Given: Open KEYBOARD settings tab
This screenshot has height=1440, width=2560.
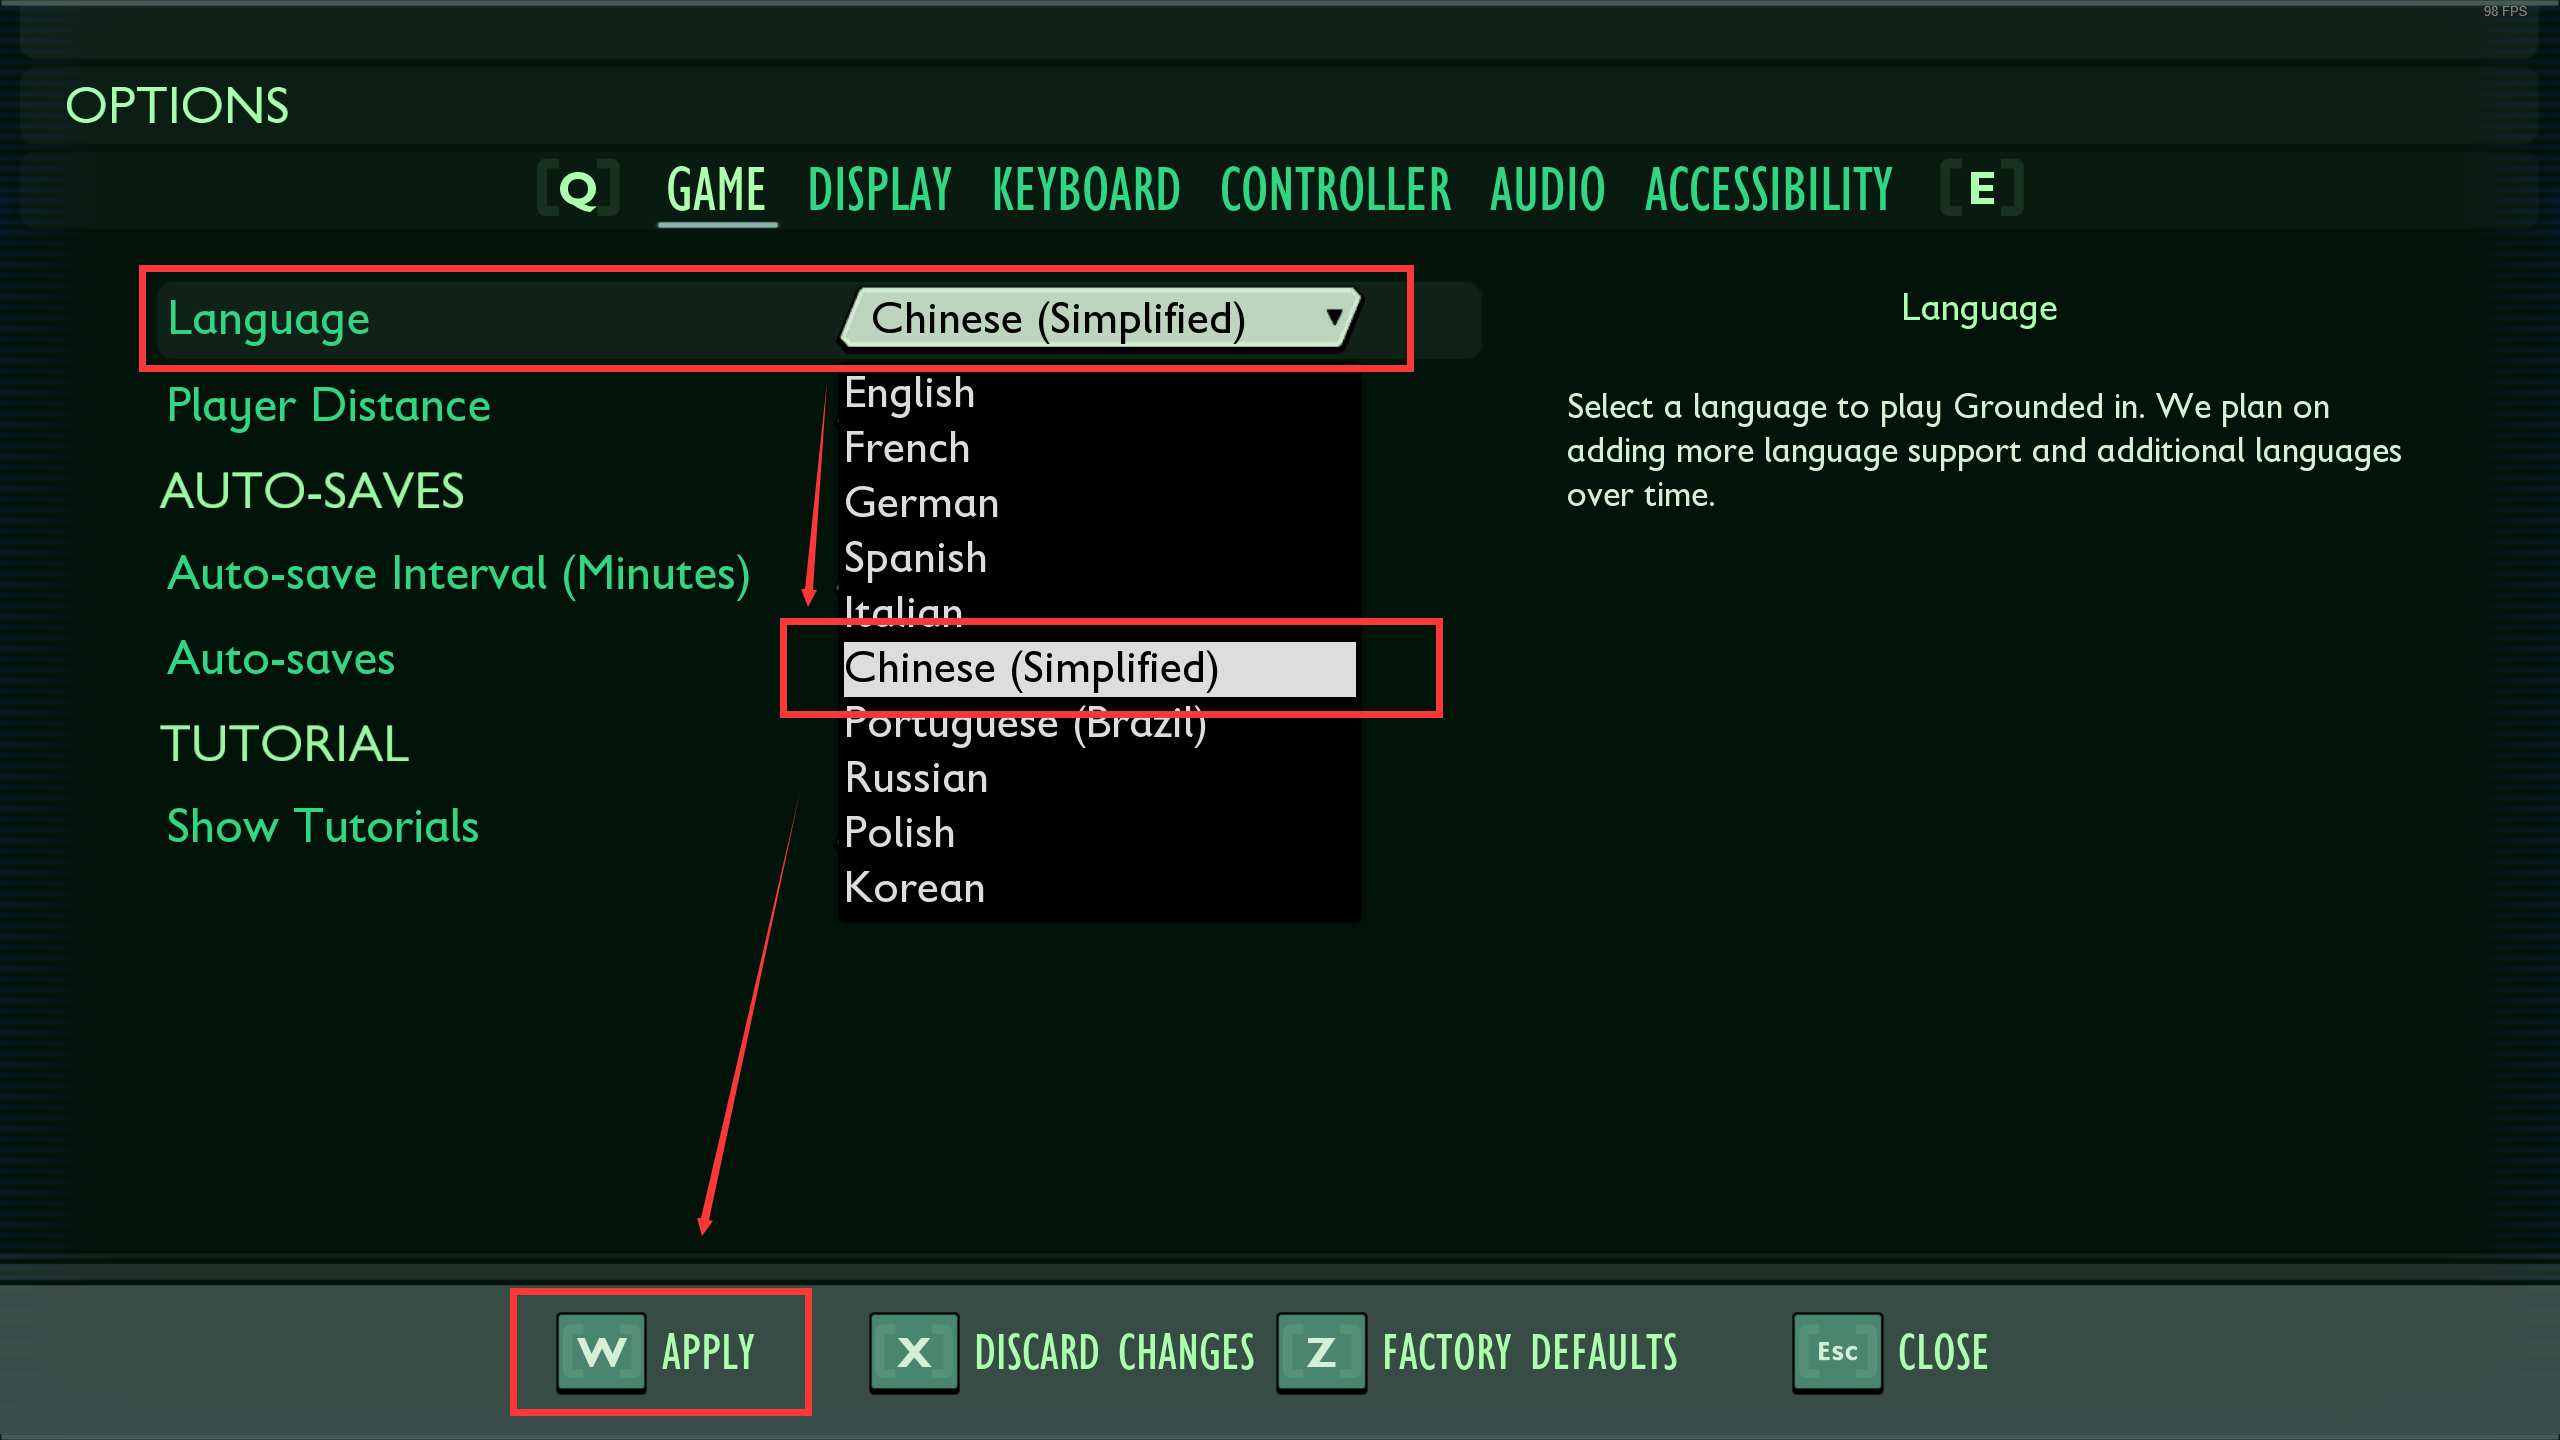Looking at the screenshot, I should pos(1085,190).
